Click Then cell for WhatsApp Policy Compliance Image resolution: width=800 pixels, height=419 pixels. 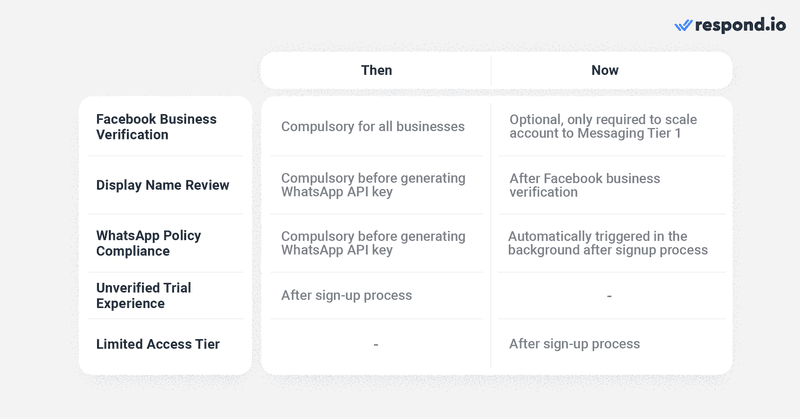[x=373, y=243]
